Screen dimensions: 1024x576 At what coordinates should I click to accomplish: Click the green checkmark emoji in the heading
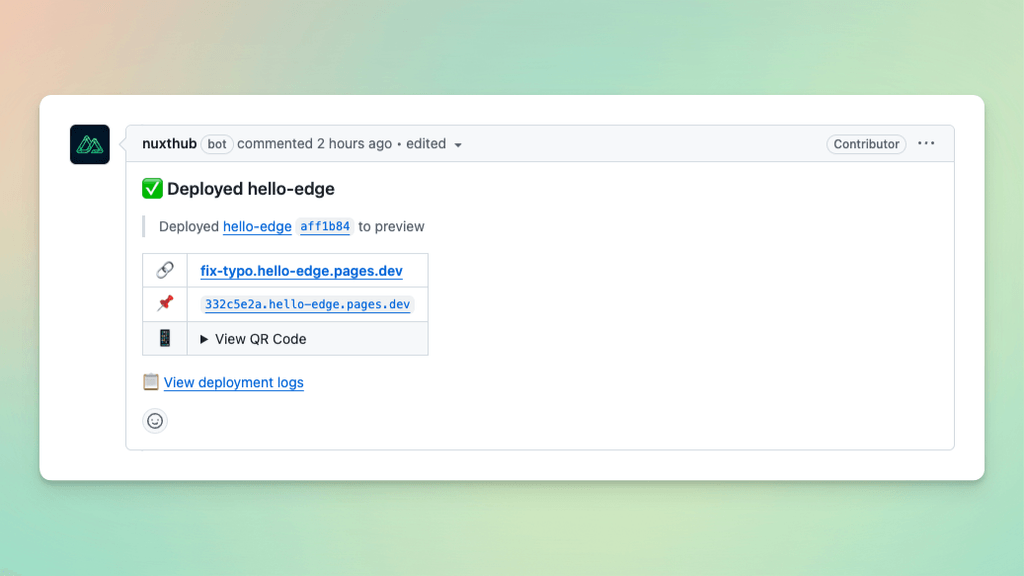coord(153,188)
